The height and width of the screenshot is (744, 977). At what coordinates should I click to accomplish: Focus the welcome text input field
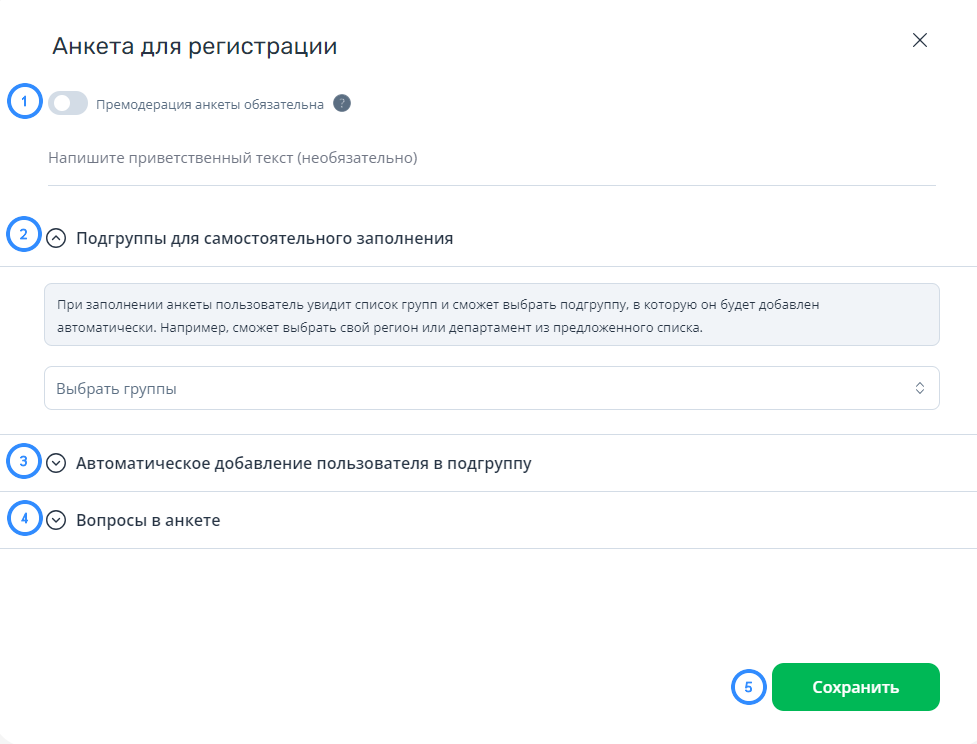click(x=492, y=158)
